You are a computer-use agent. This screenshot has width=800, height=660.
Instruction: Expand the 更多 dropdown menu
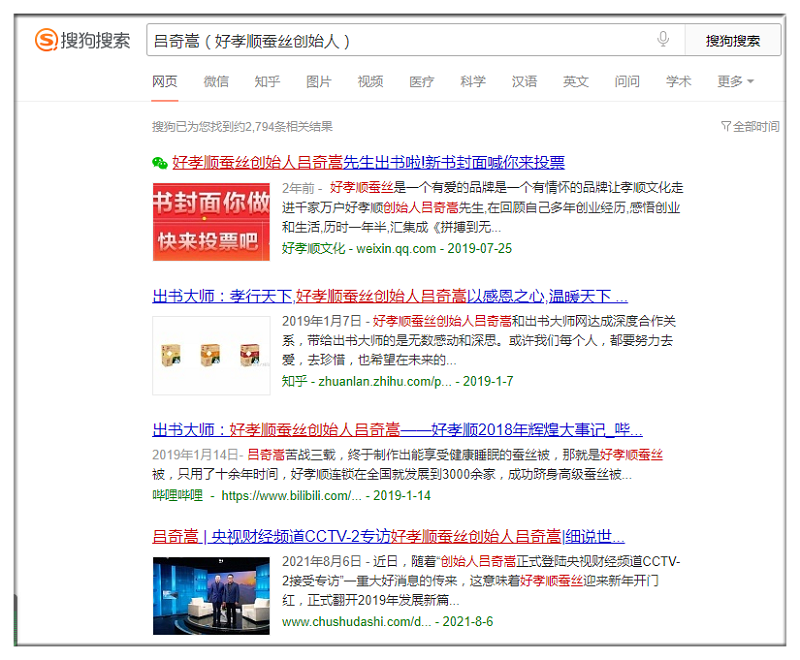click(x=735, y=81)
